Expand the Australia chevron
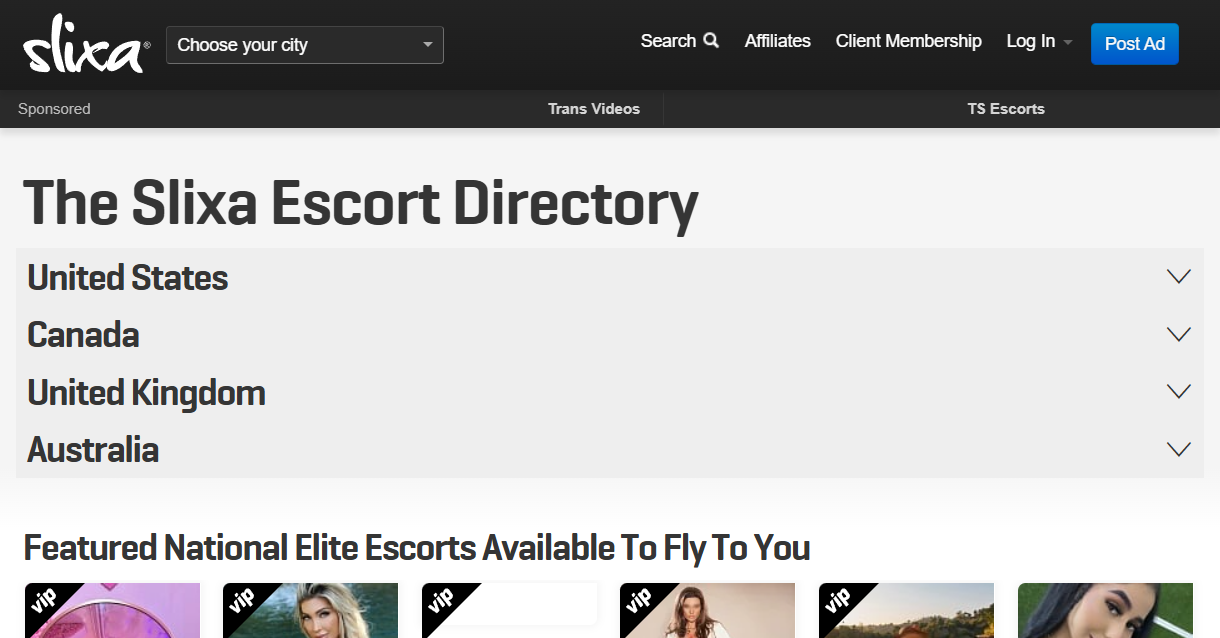This screenshot has width=1220, height=638. (1179, 449)
